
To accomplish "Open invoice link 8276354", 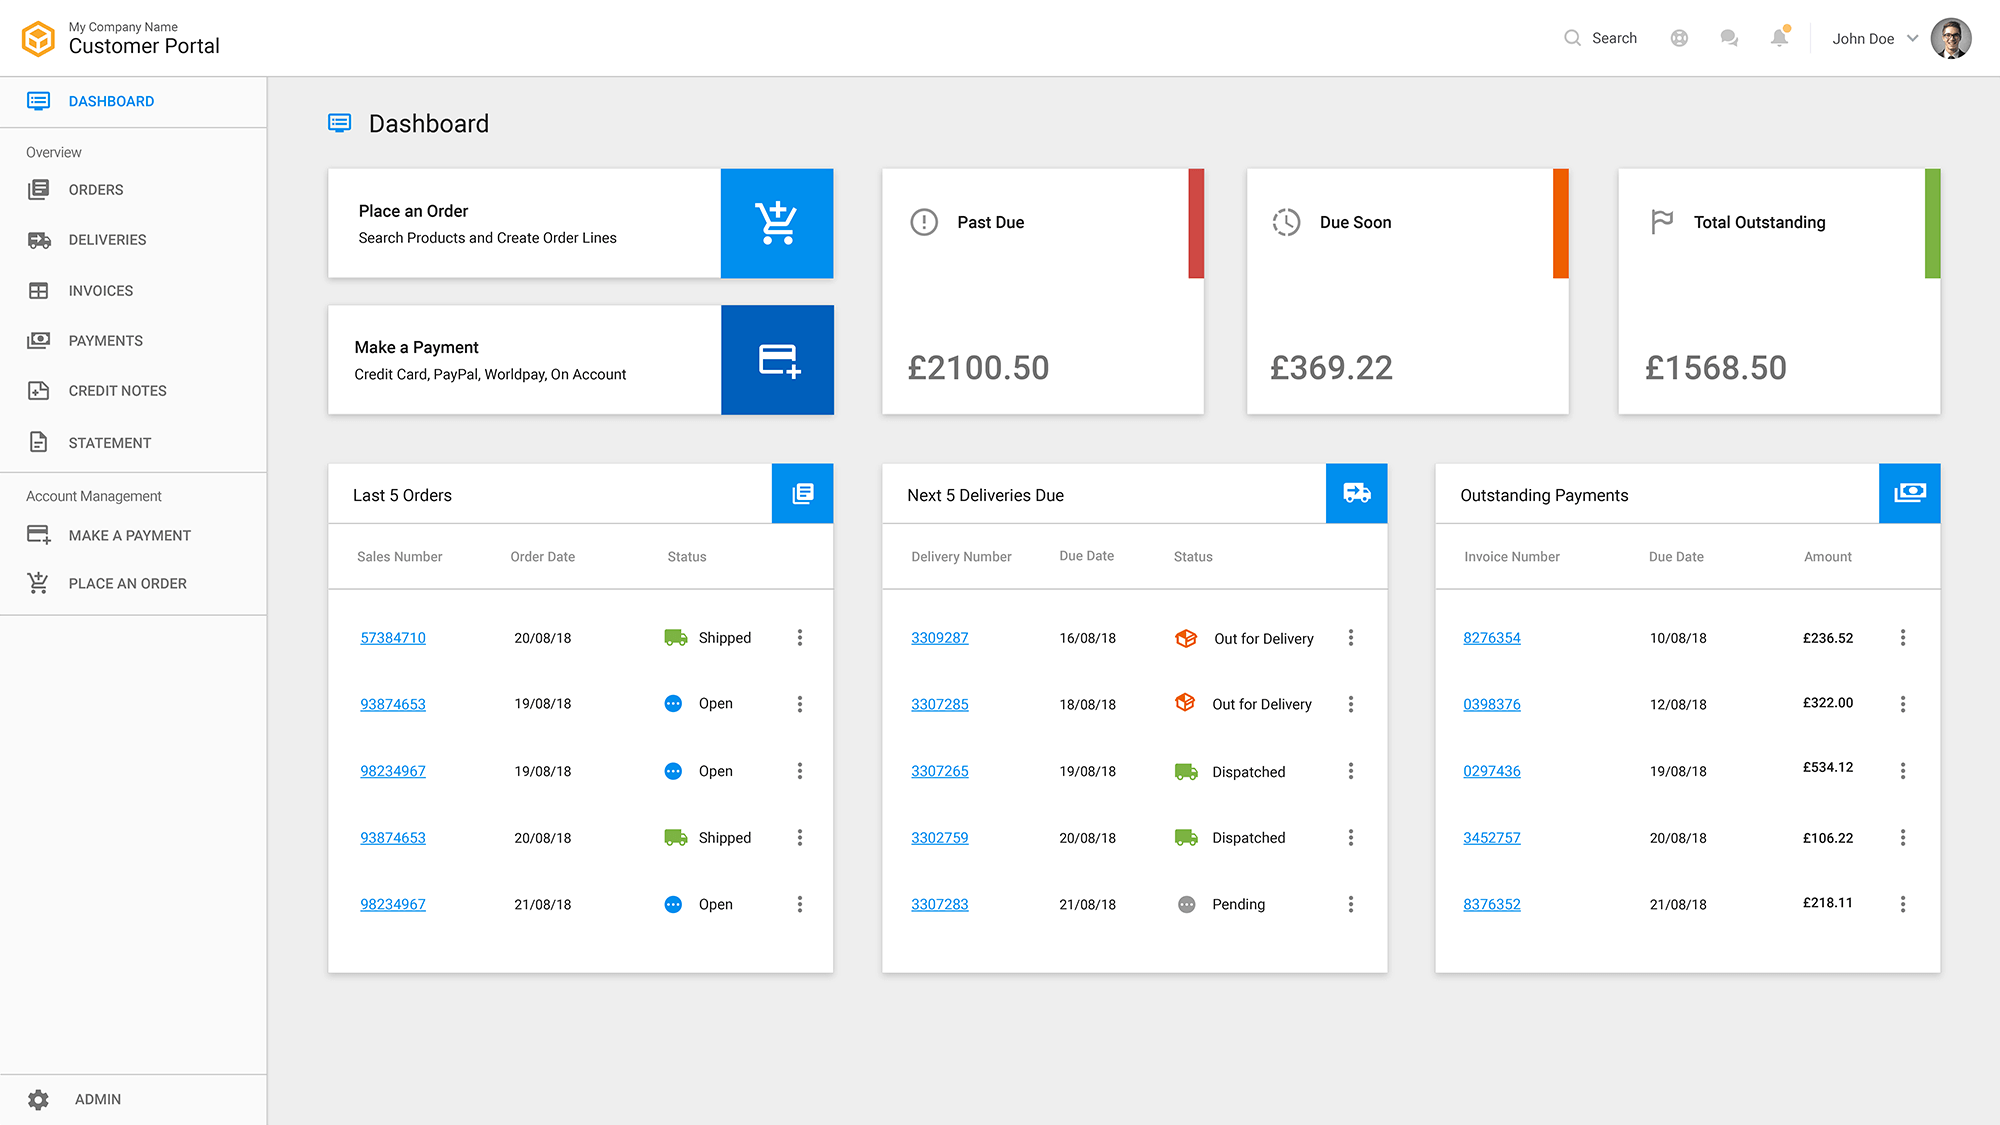I will pyautogui.click(x=1491, y=638).
